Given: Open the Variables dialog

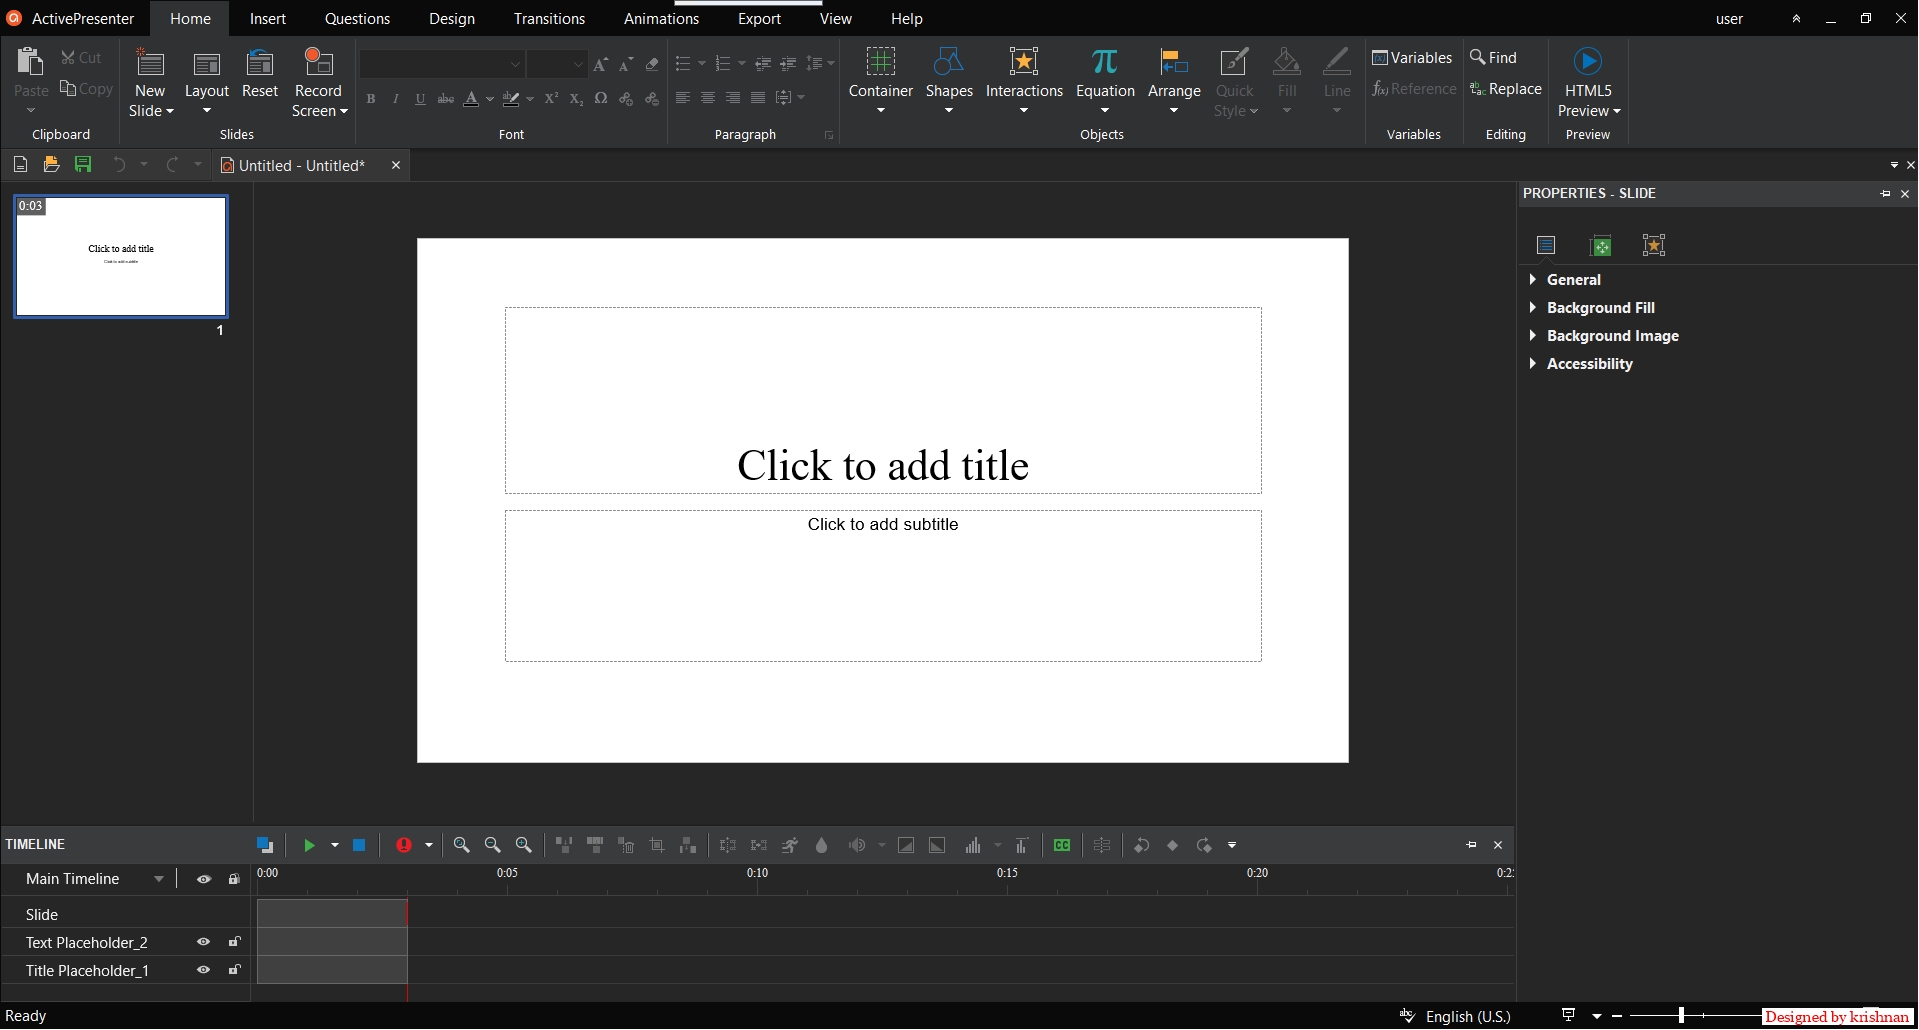Looking at the screenshot, I should (1412, 58).
